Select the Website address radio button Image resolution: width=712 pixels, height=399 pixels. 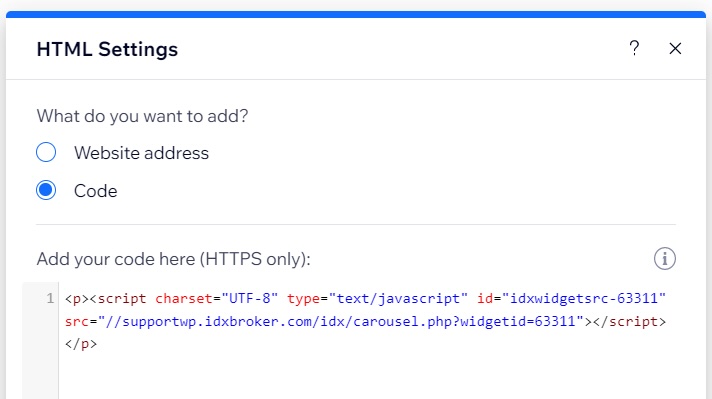46,152
